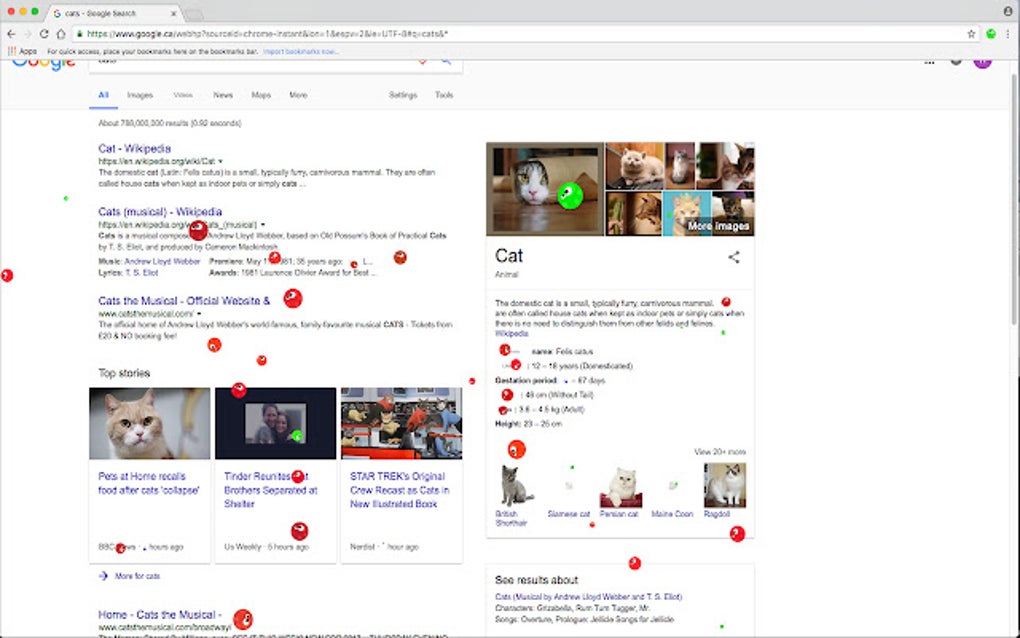Switch to the News search tab
Screen dimensions: 1020x638
224,95
